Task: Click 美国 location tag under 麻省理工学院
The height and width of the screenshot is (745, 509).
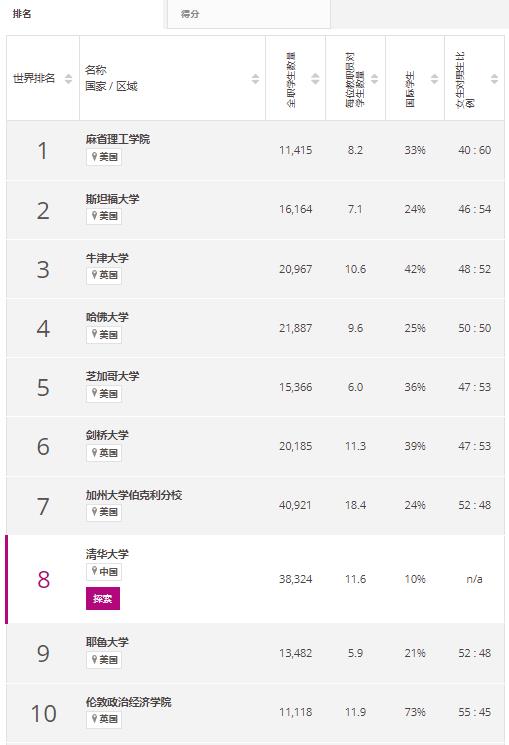Action: (x=104, y=157)
